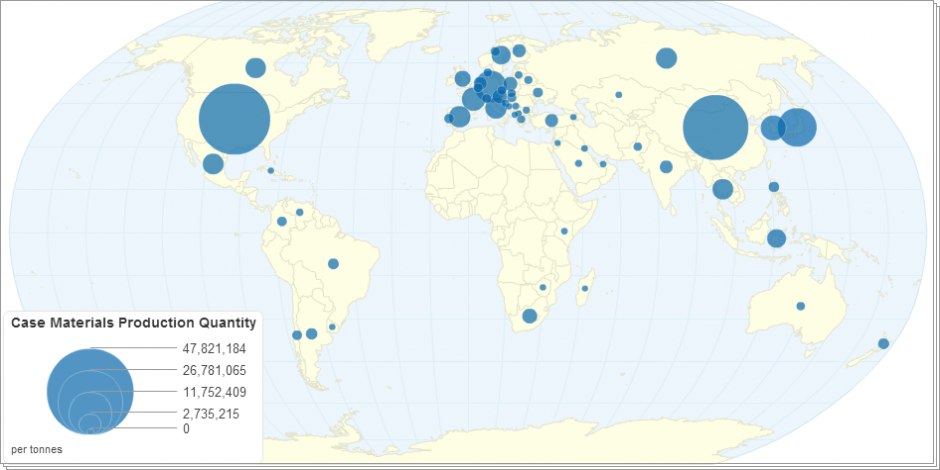The image size is (940, 470).
Task: Select the large China production bubble
Action: (715, 127)
